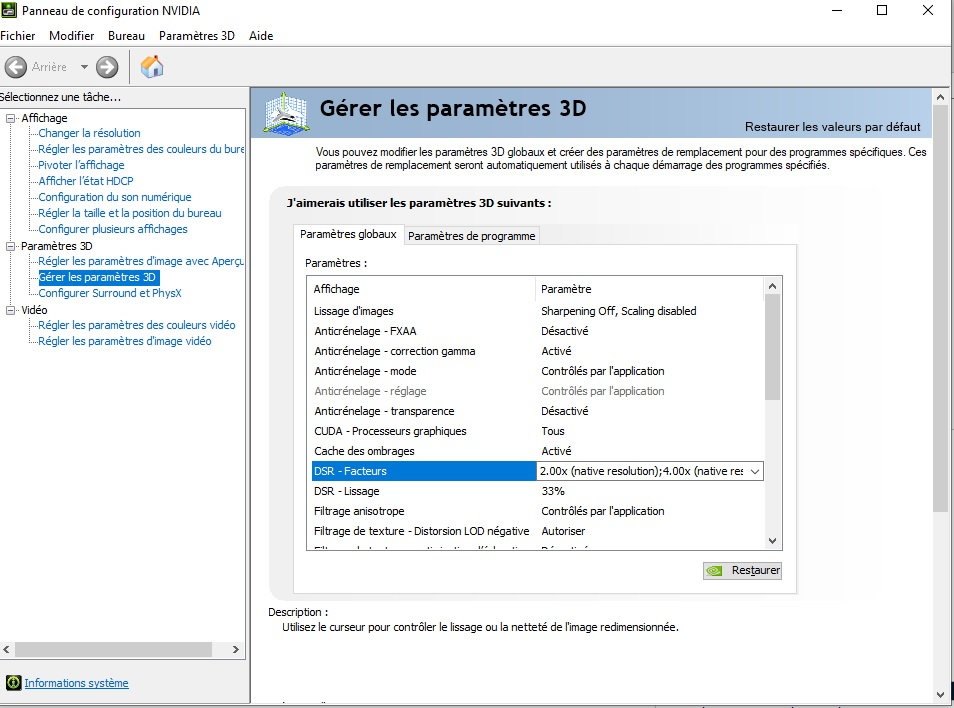Open Régler les paramètres des couleurs du bureau
This screenshot has width=954, height=708.
coord(141,149)
